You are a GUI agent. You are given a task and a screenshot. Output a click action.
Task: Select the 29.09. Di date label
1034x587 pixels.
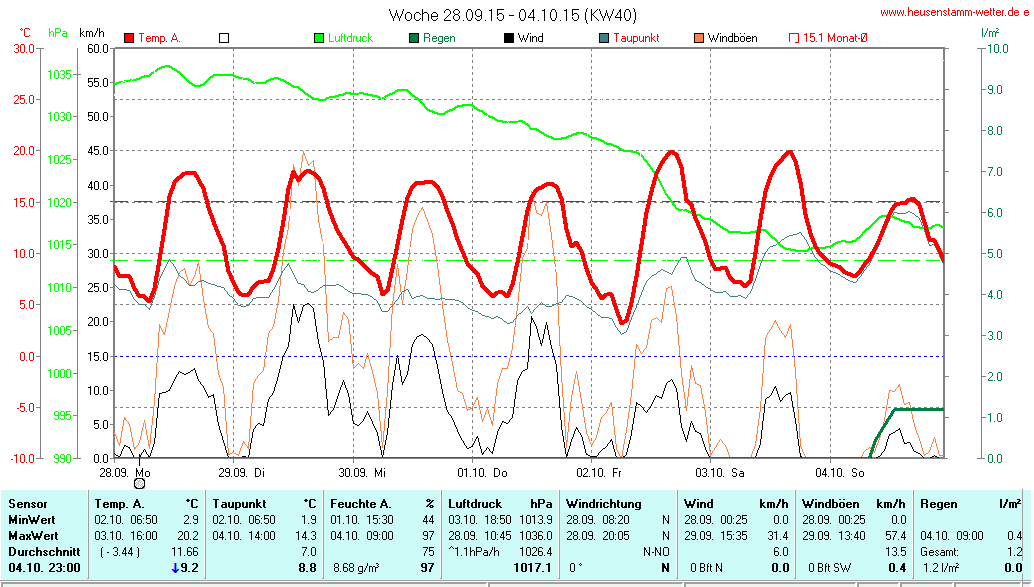click(239, 471)
